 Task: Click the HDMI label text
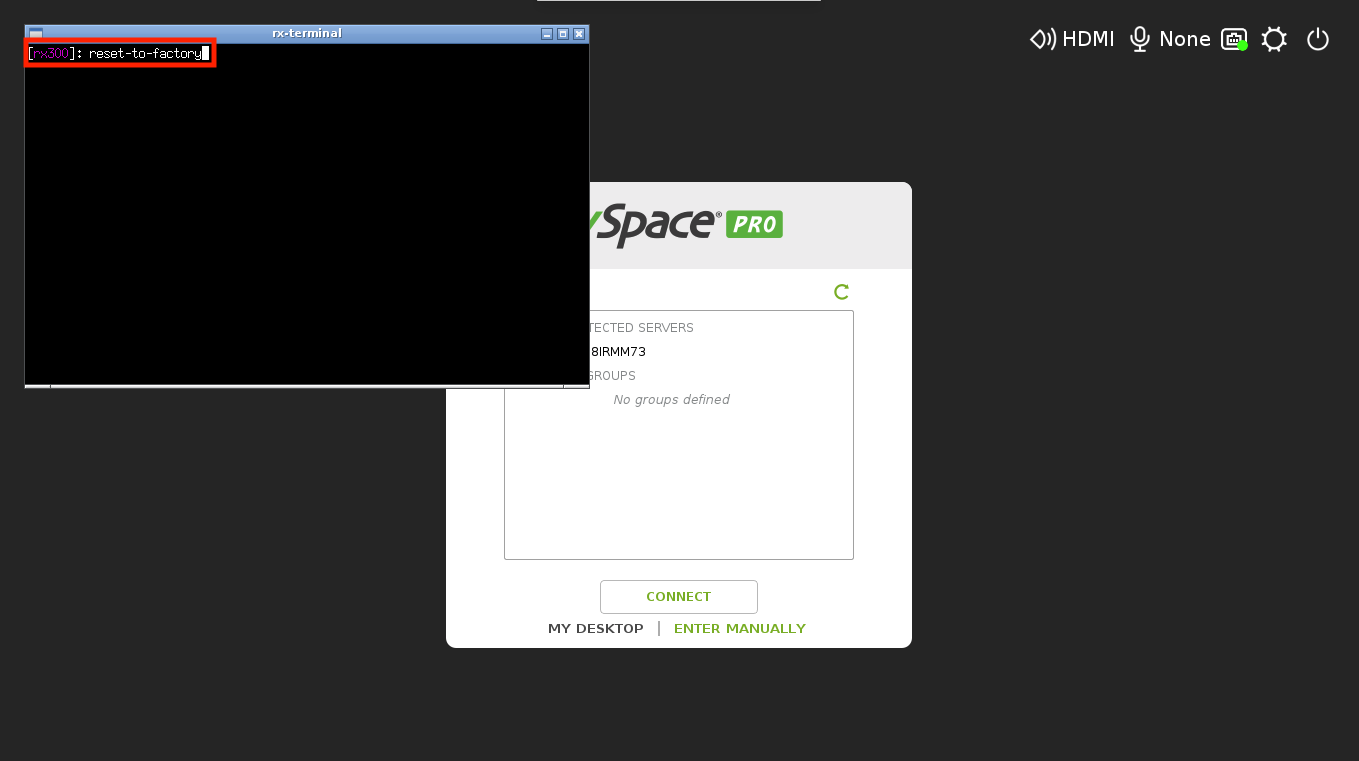(x=1088, y=39)
